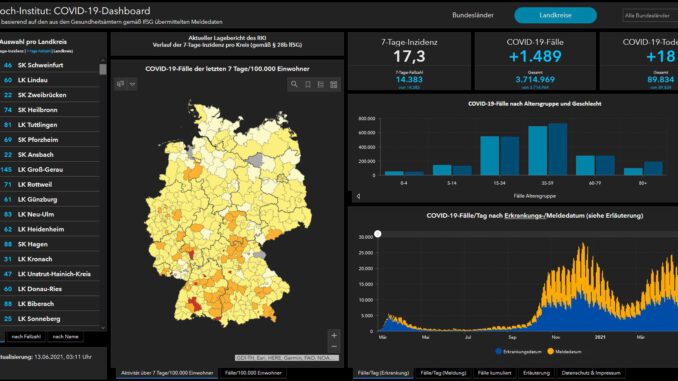678x381 pixels.
Task: Switch to the Bundesländer view
Action: (473, 15)
